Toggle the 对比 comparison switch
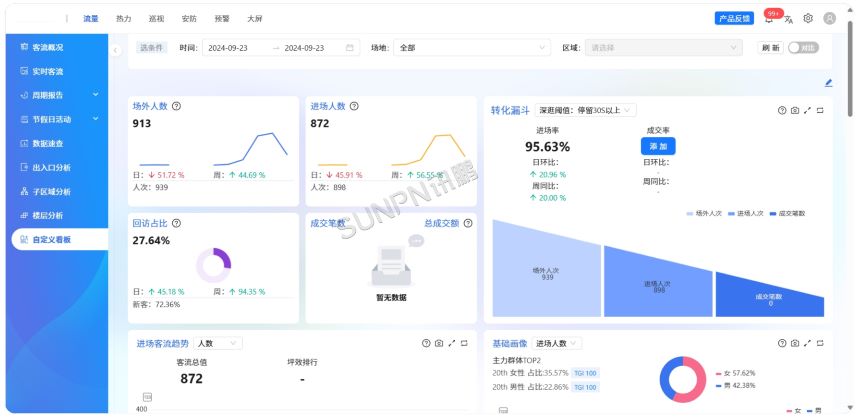 pyautogui.click(x=802, y=47)
